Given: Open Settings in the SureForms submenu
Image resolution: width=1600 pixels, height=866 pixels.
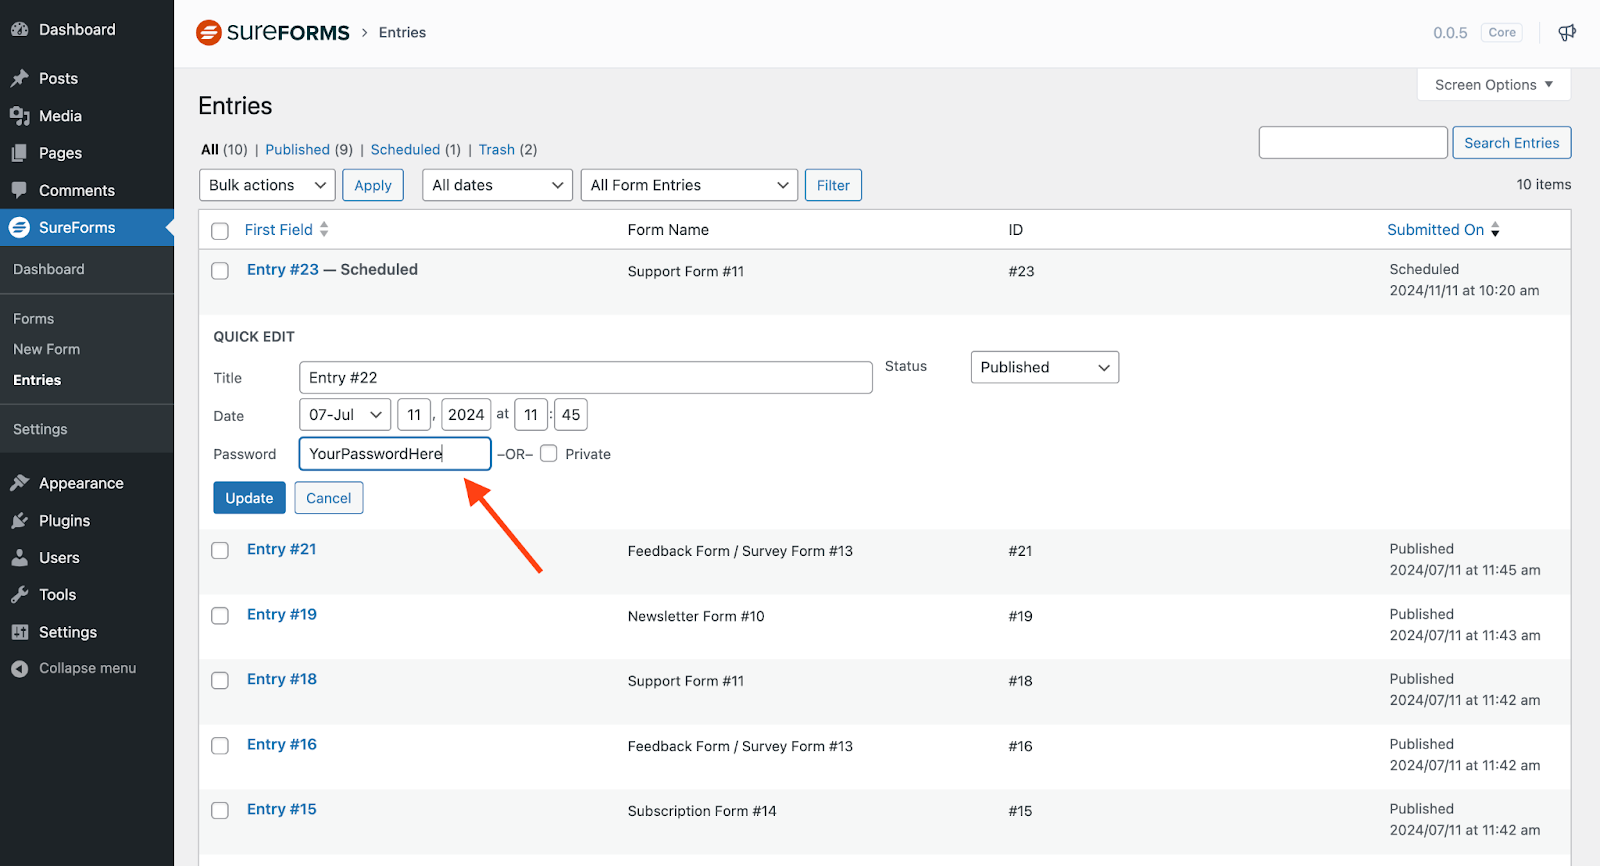Looking at the screenshot, I should pos(40,429).
